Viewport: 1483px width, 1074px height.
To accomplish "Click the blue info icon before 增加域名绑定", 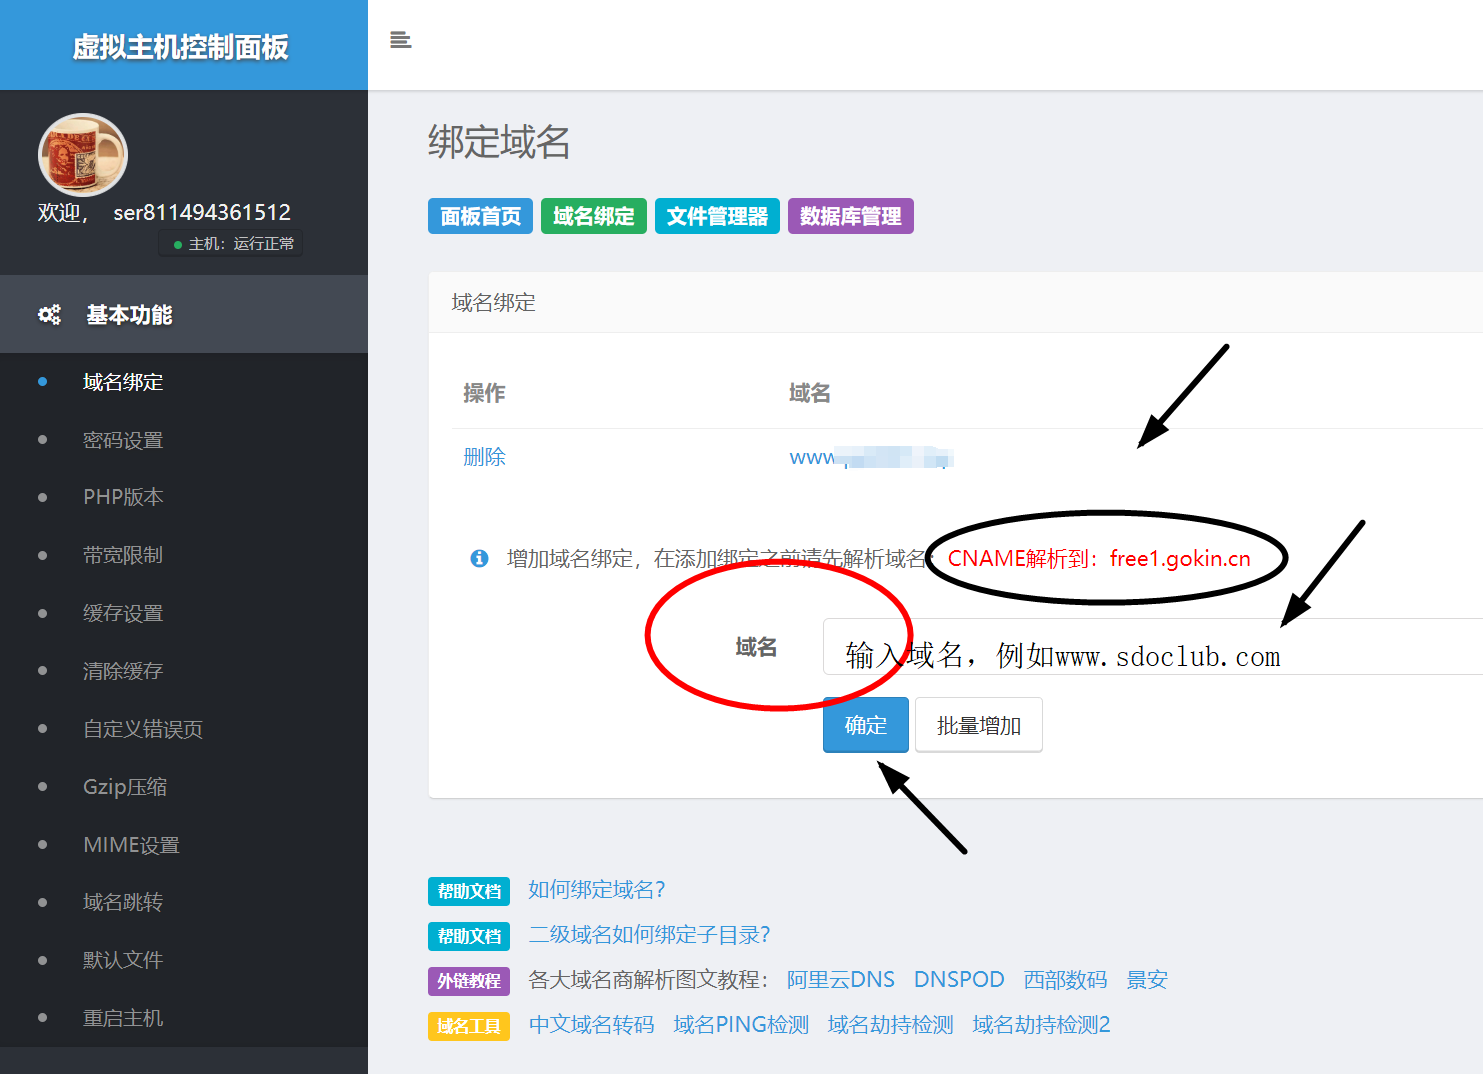I will pyautogui.click(x=479, y=558).
